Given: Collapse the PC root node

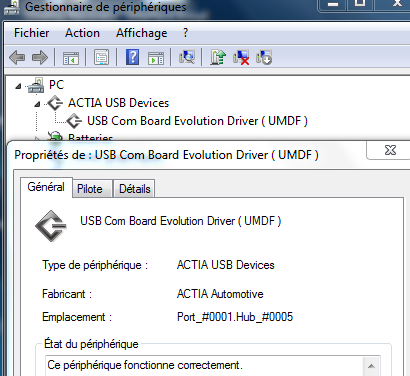Looking at the screenshot, I should coord(18,86).
